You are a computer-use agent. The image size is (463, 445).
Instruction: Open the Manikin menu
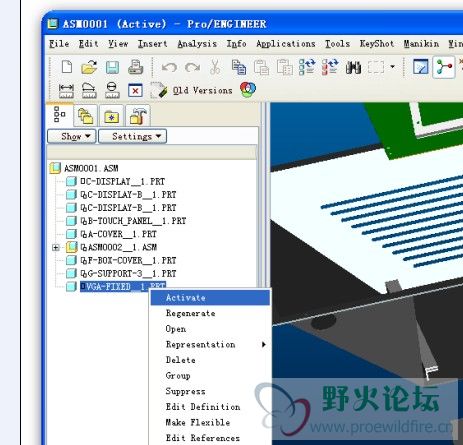point(421,44)
